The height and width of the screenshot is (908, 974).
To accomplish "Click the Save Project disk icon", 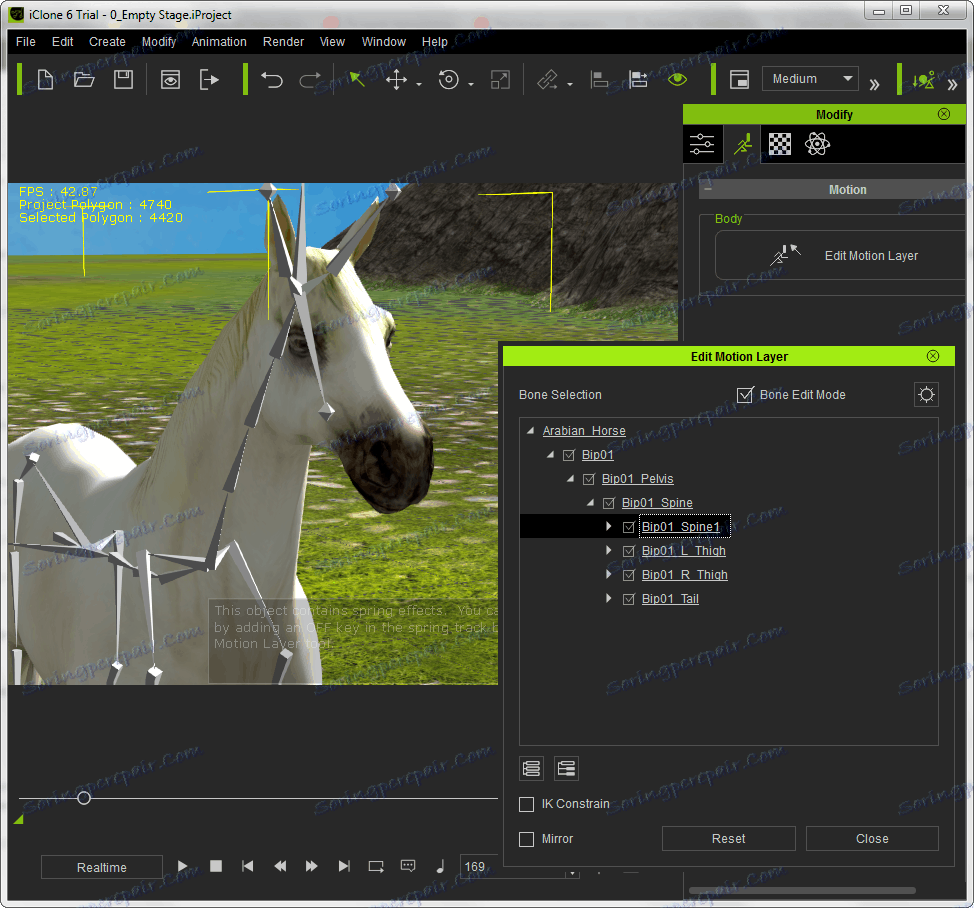I will pos(123,80).
